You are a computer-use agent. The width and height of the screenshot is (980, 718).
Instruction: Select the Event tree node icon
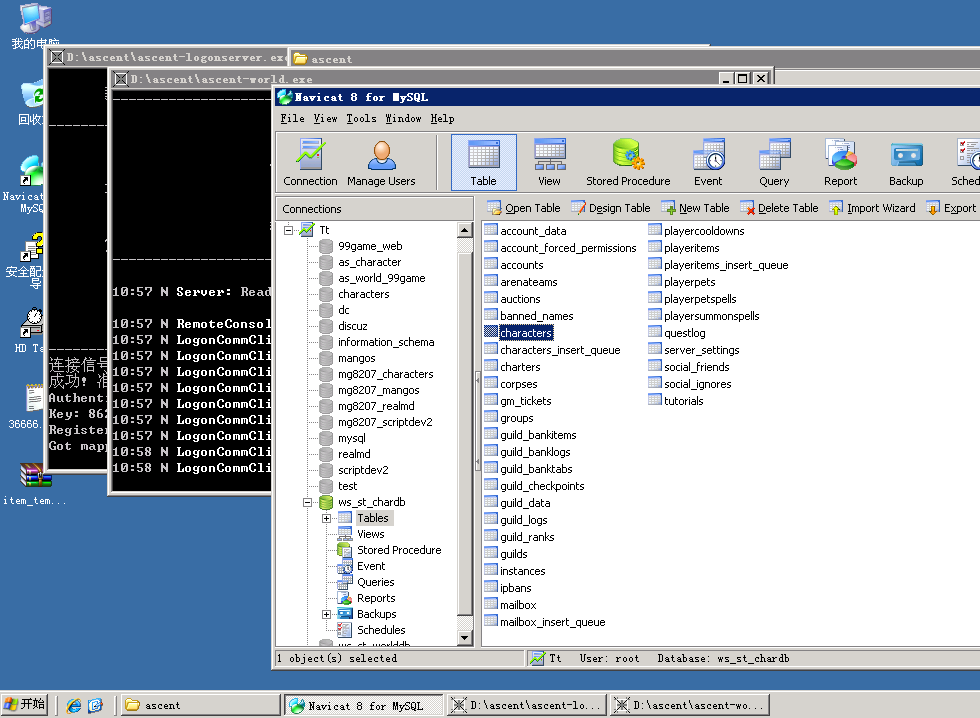pos(345,566)
